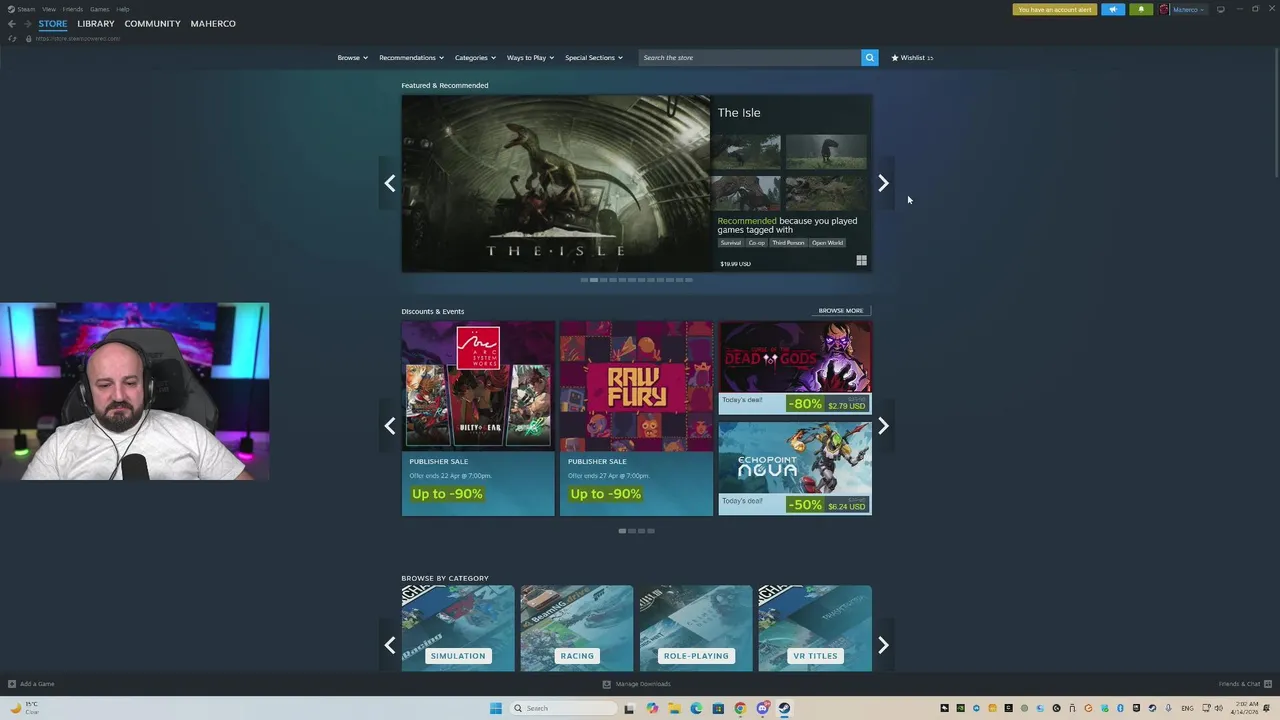Show next Discounts & Events page arrow
The image size is (1280, 720).
click(x=883, y=426)
